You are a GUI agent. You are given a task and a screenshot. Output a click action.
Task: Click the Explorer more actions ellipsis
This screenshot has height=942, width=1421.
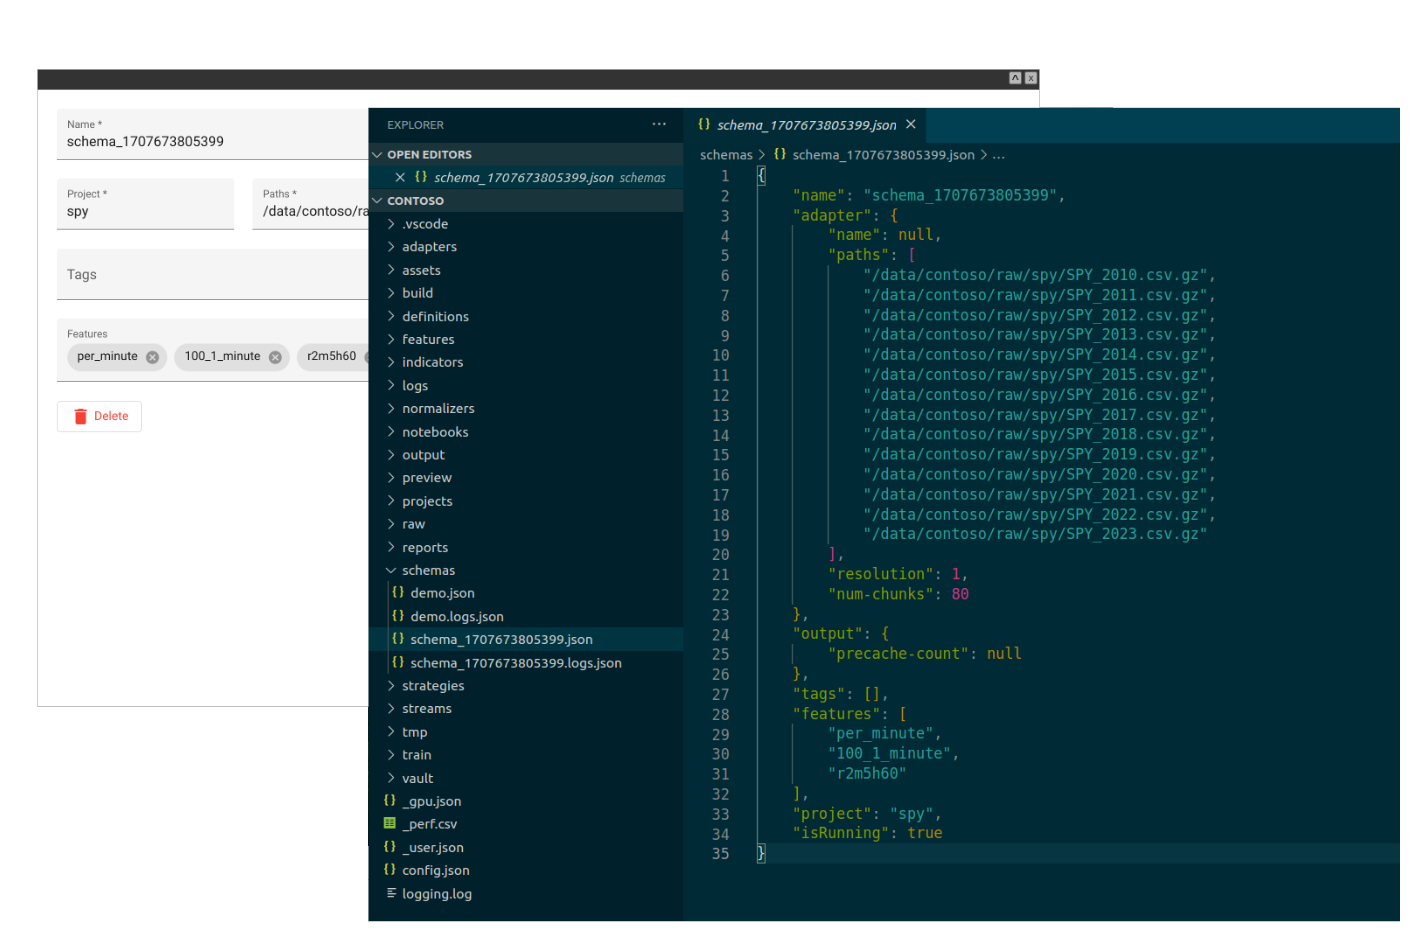659,124
